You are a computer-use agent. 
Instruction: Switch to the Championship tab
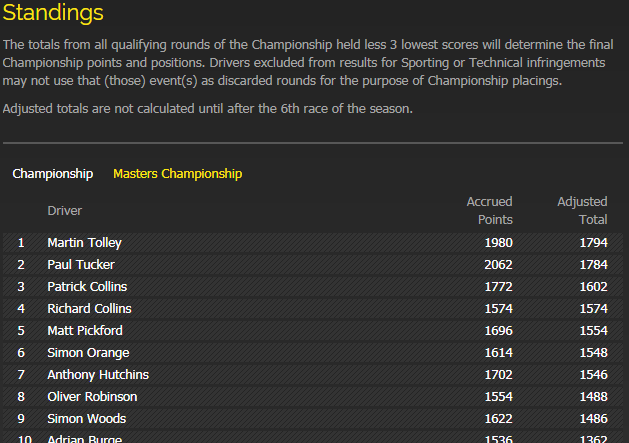[x=52, y=174]
